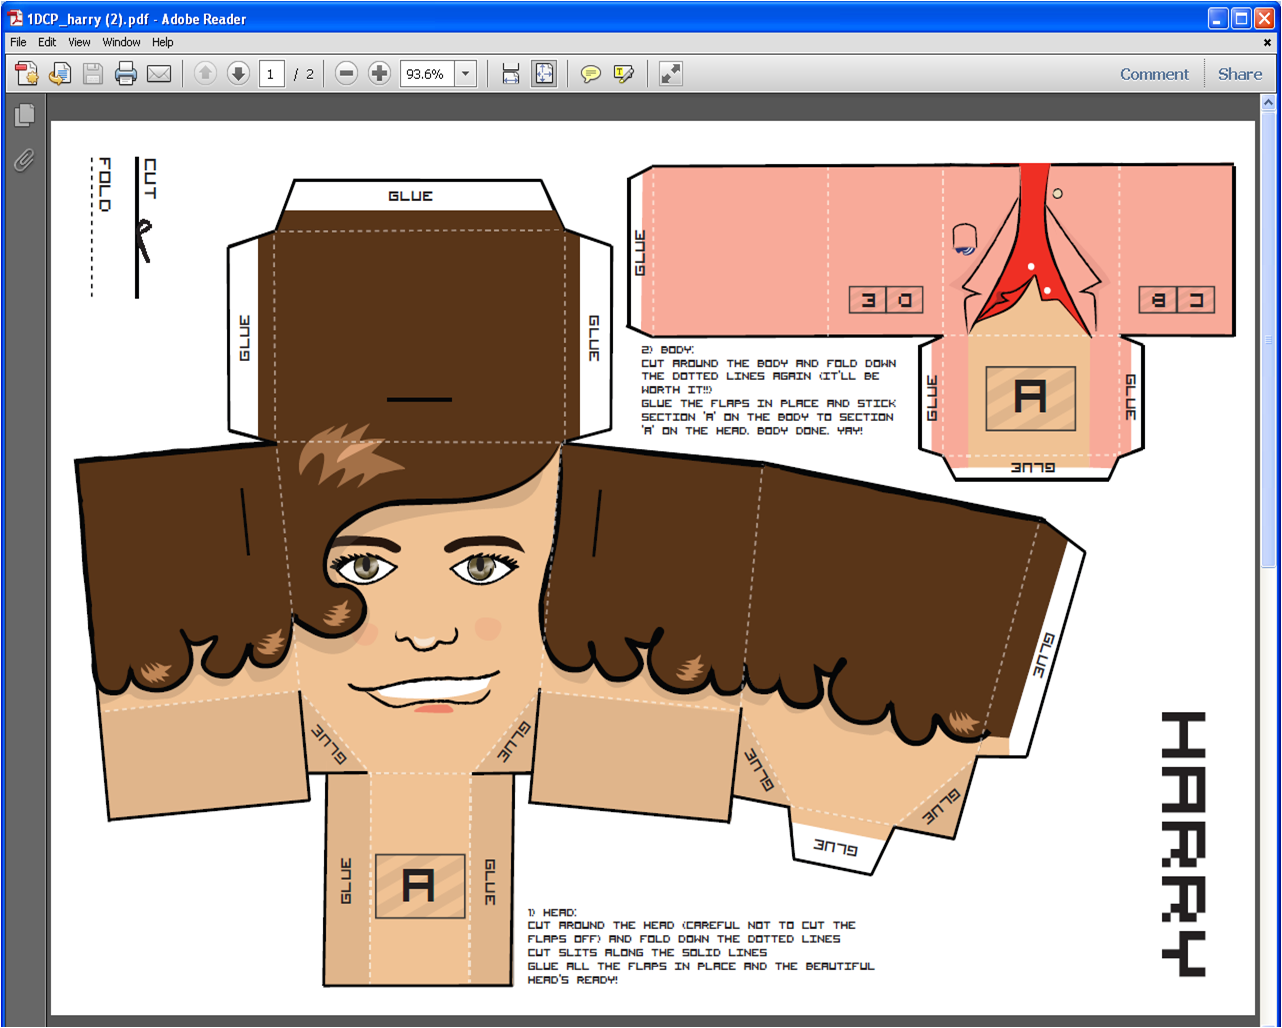Enter full screen reading mode
This screenshot has height=1028, width=1282.
coord(669,73)
